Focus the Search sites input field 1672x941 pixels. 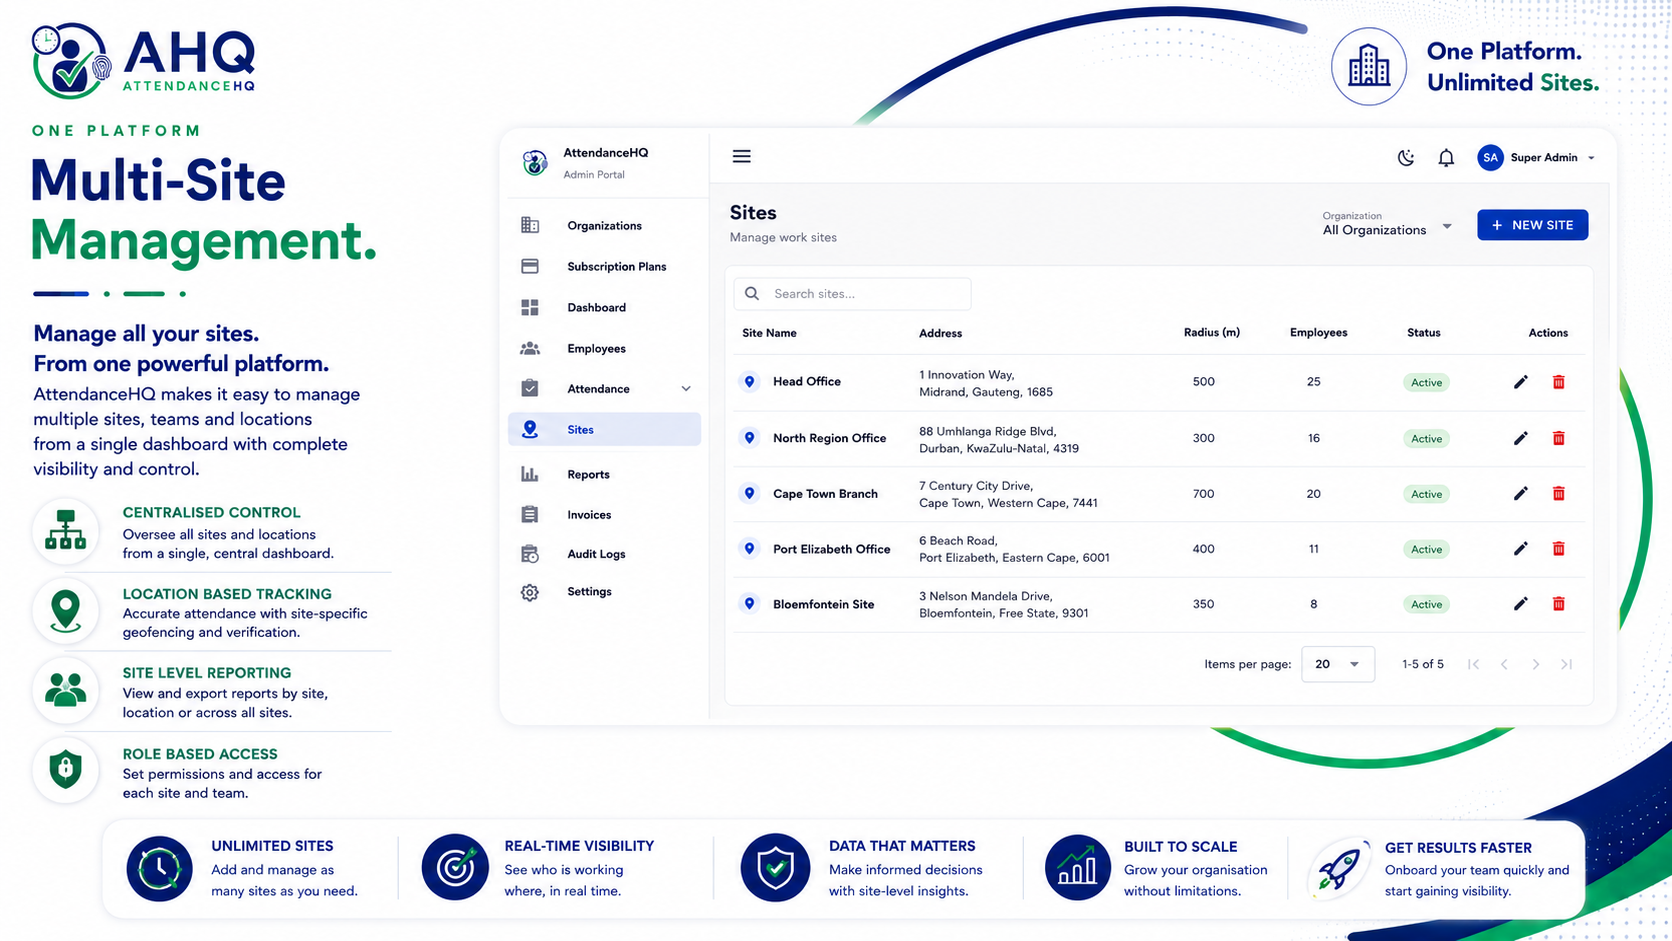(x=852, y=294)
